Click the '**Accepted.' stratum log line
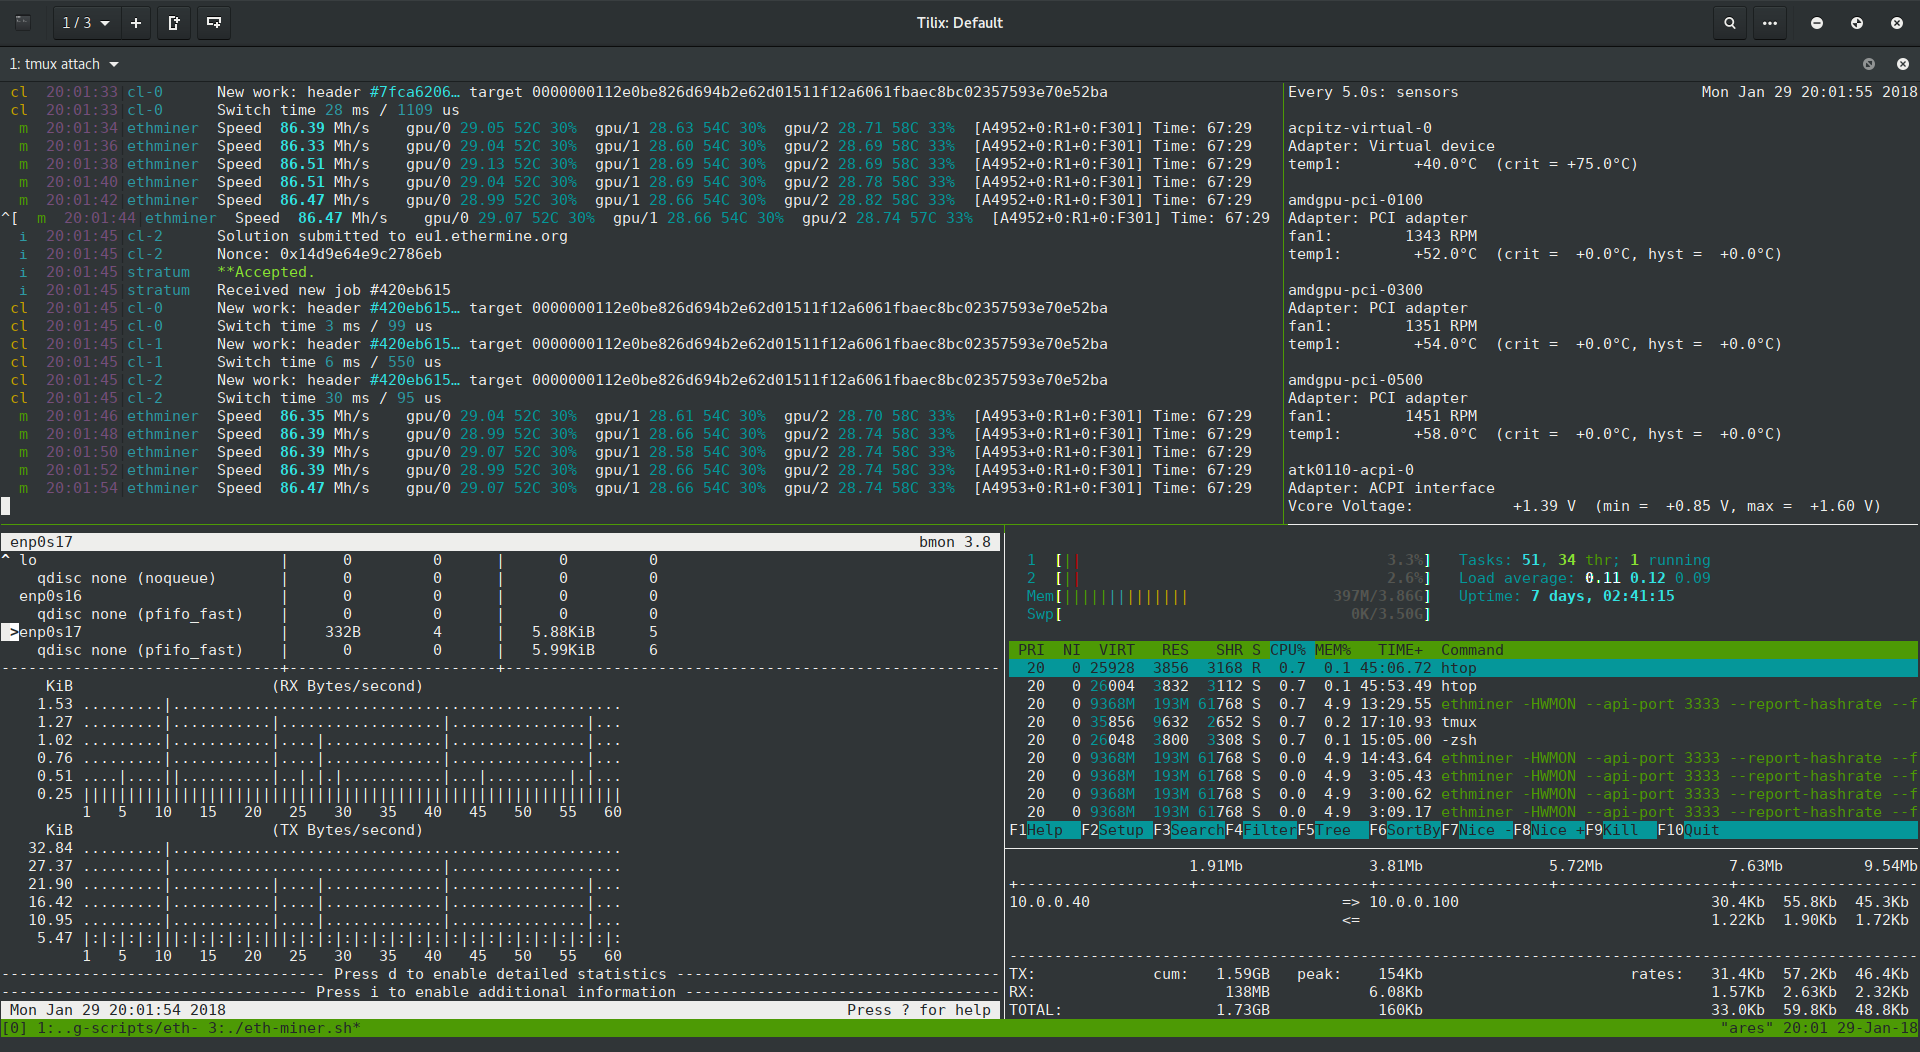The height and width of the screenshot is (1052, 1920). (265, 272)
